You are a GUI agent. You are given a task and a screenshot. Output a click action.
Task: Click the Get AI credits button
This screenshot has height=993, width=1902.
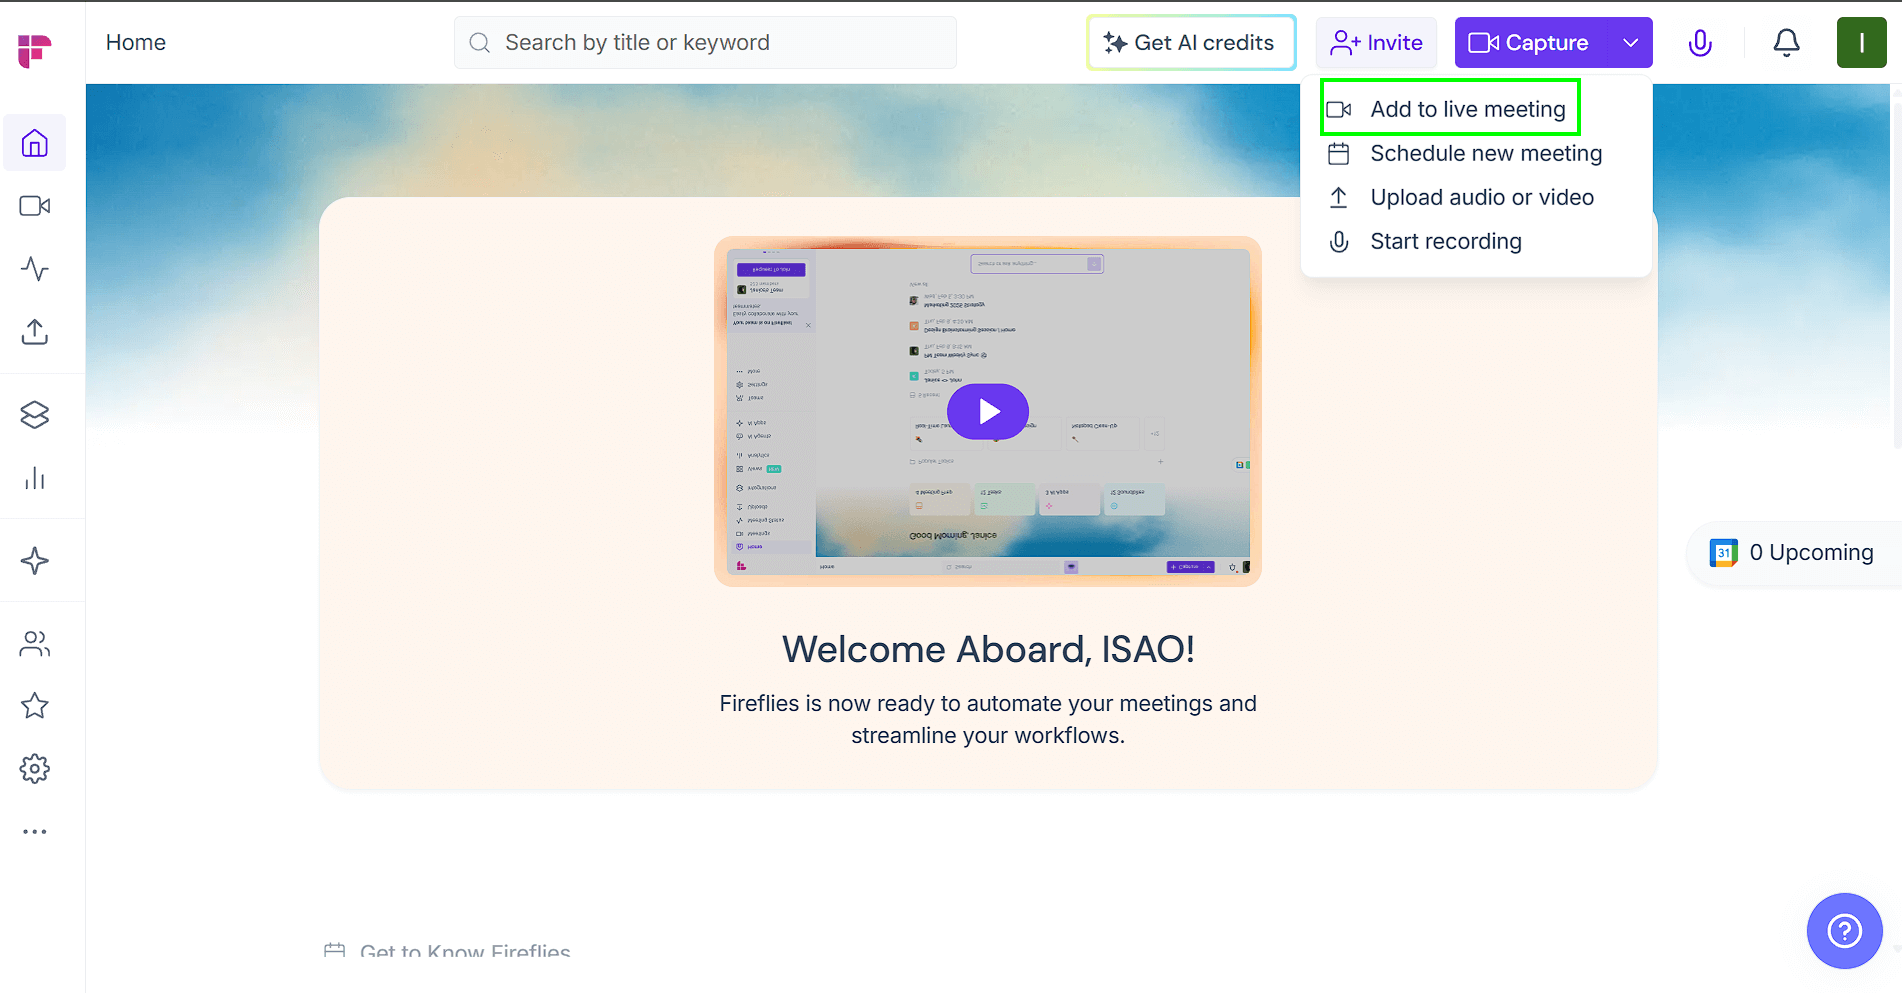click(x=1190, y=42)
